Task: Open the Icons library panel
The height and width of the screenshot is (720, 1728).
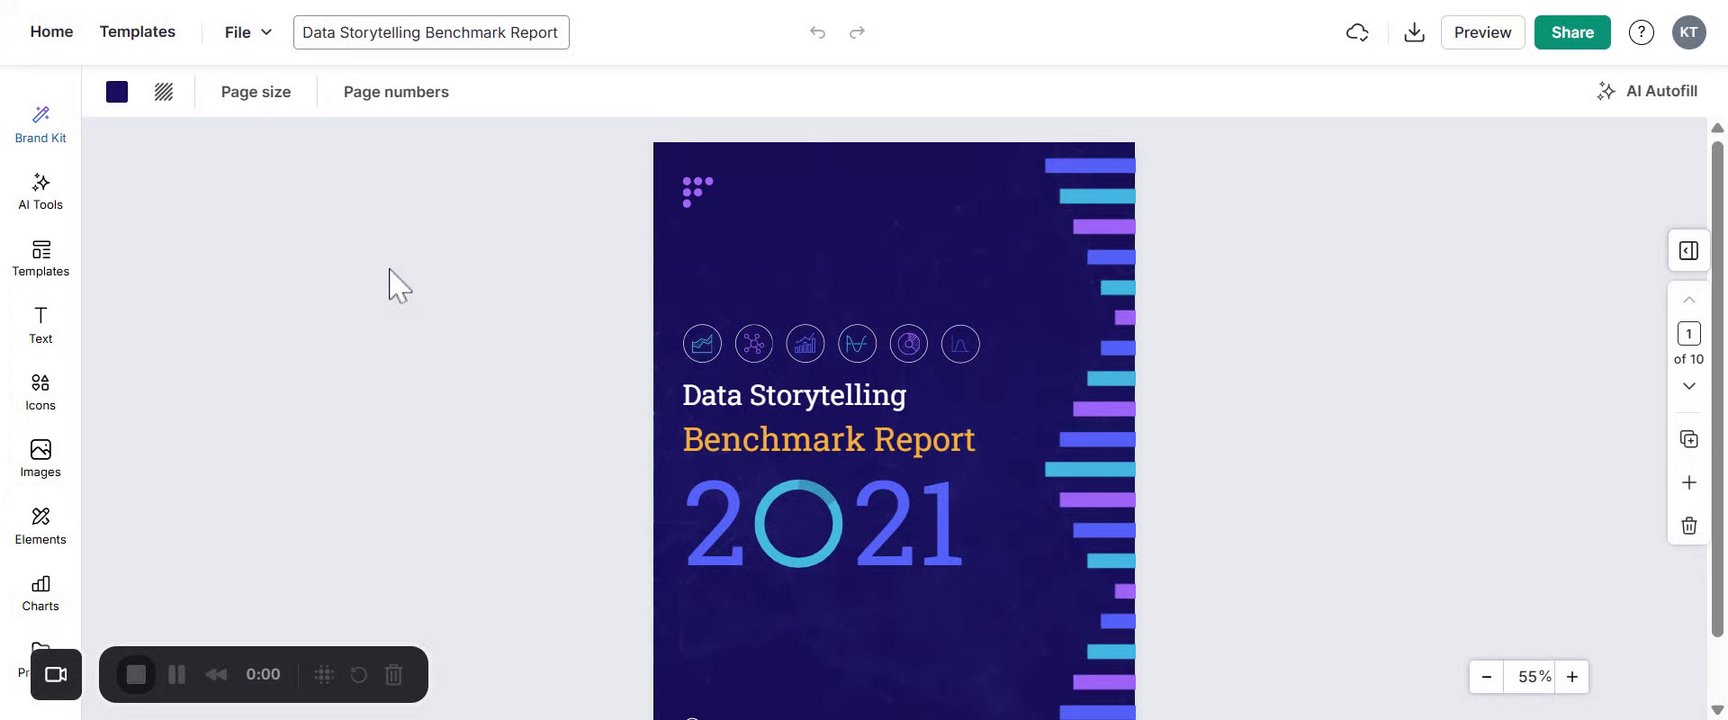Action: point(40,392)
